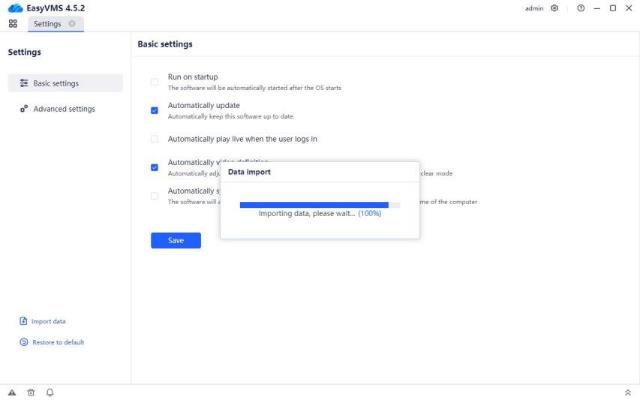The width and height of the screenshot is (640, 400).
Task: Click the alarm warning triangle icon
Action: coord(12,392)
